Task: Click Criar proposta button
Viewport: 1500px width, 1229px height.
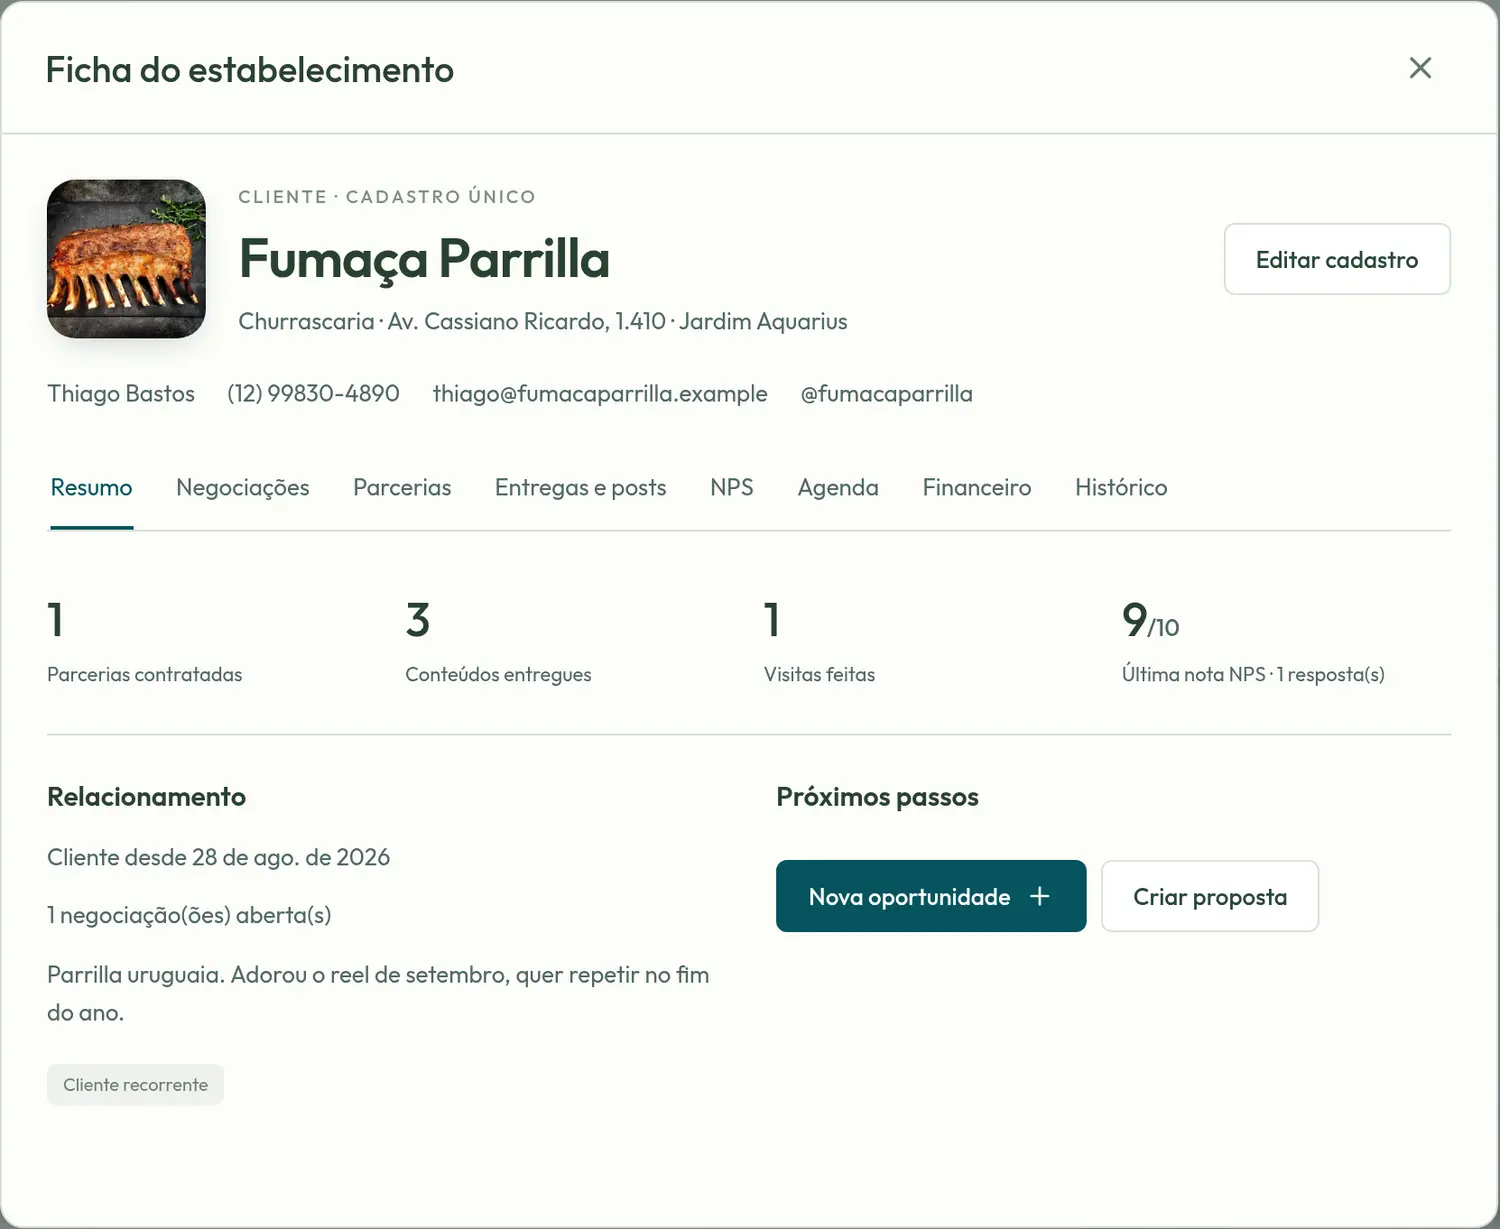Action: pos(1210,896)
